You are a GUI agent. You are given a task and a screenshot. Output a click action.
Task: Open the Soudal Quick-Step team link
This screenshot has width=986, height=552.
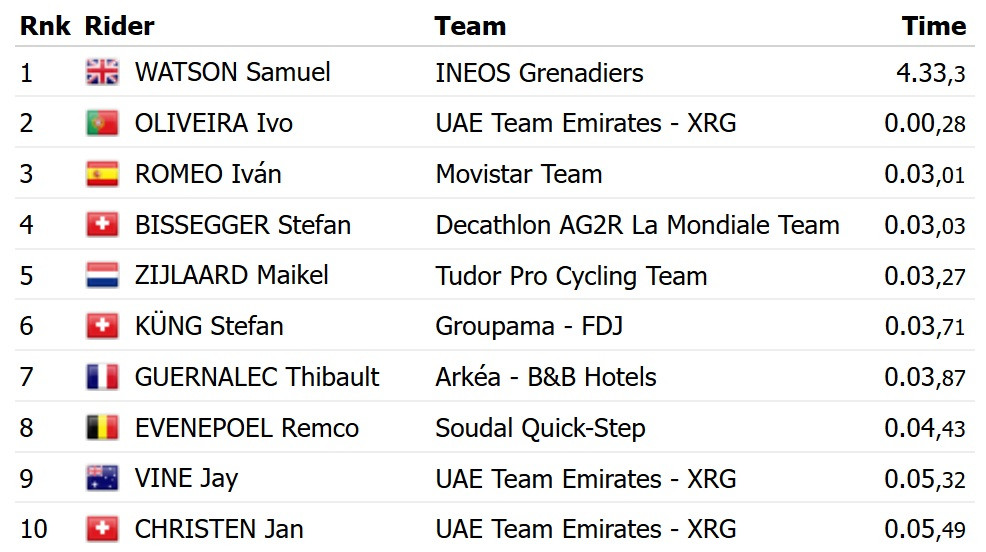pyautogui.click(x=540, y=429)
